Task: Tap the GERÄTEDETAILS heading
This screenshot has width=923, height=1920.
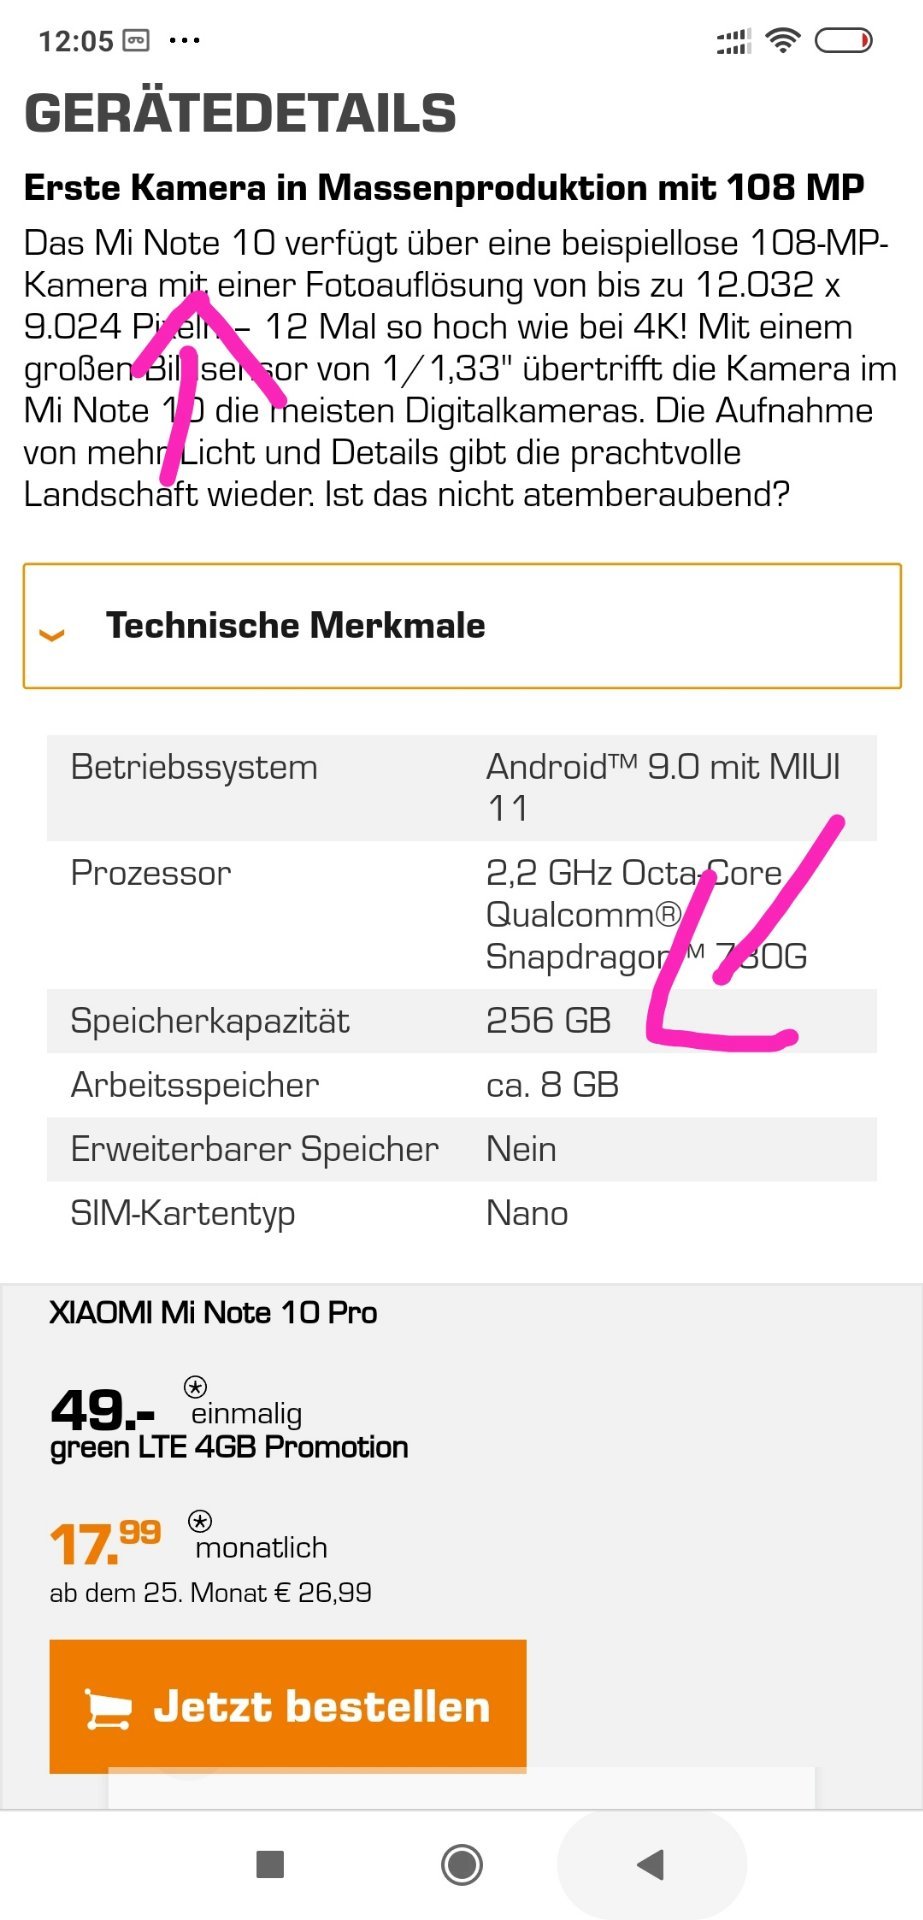Action: pyautogui.click(x=240, y=113)
